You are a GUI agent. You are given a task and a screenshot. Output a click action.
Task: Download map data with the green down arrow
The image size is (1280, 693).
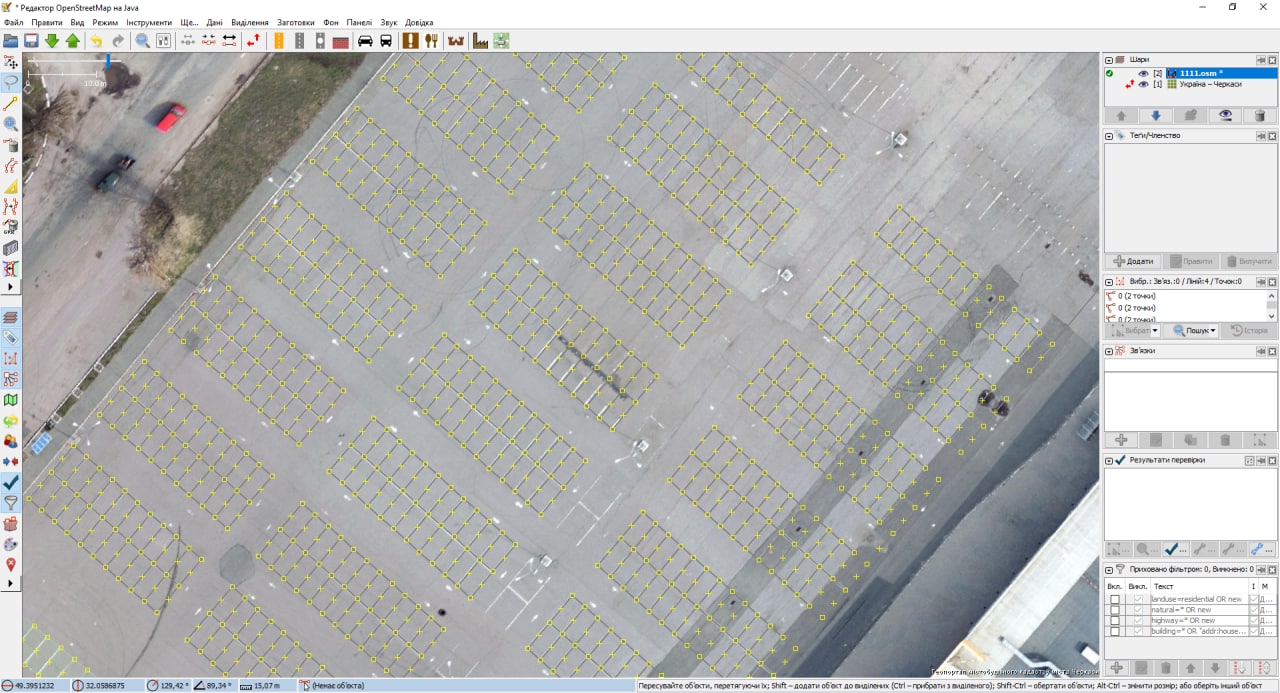52,41
